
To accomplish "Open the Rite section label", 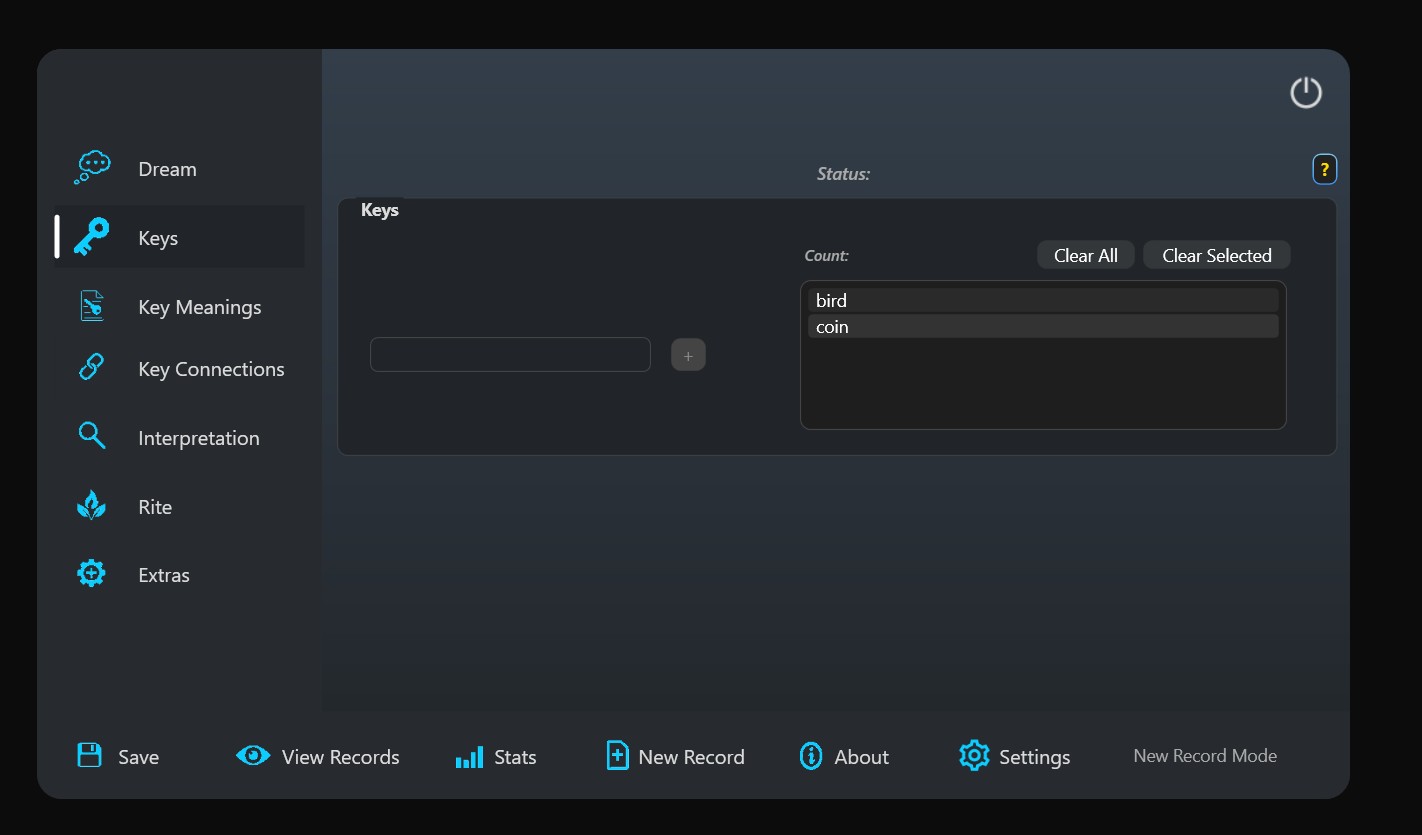I will click(x=155, y=507).
